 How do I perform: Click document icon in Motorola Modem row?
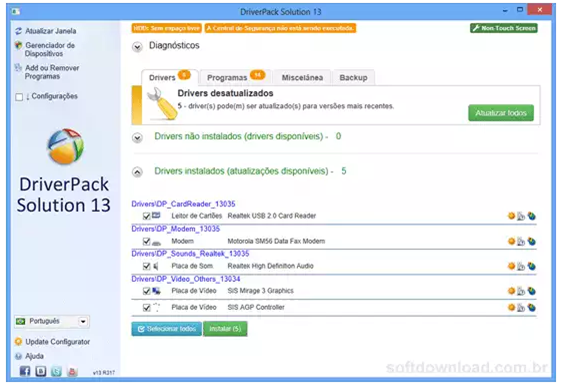[x=521, y=242]
